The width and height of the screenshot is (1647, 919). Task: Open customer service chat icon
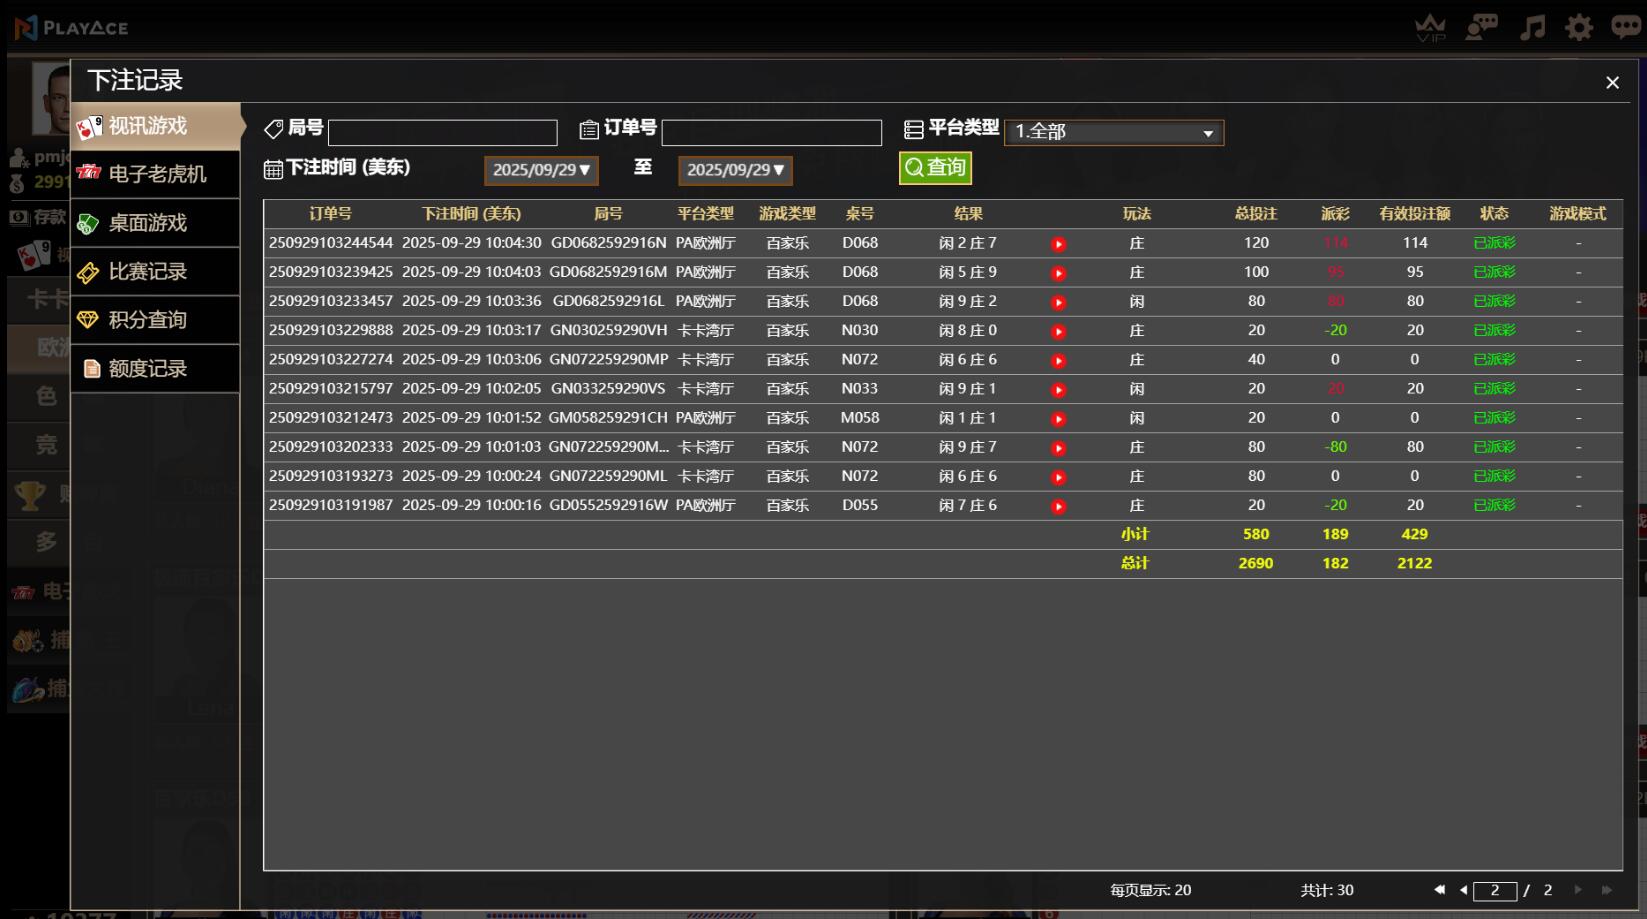(x=1481, y=27)
